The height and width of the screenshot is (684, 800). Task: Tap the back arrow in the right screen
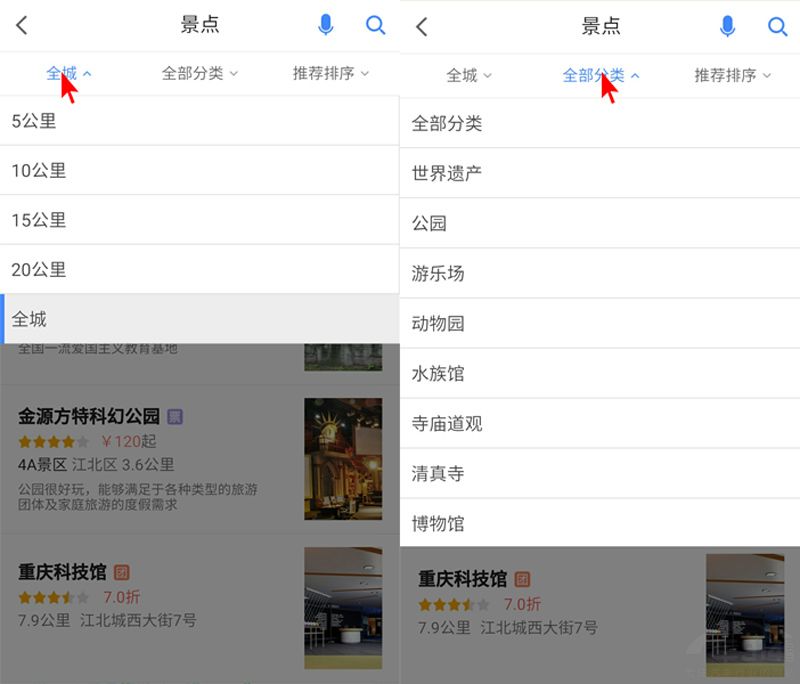pos(422,27)
